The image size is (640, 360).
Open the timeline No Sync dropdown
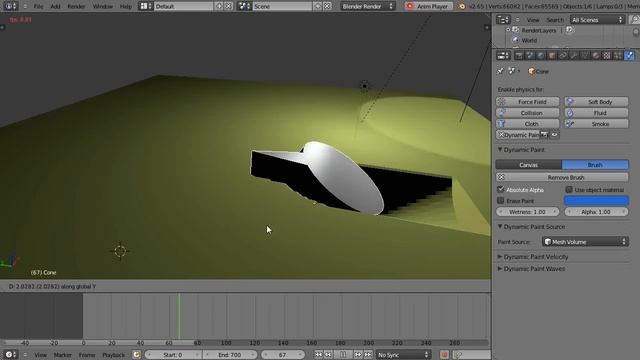pyautogui.click(x=403, y=355)
